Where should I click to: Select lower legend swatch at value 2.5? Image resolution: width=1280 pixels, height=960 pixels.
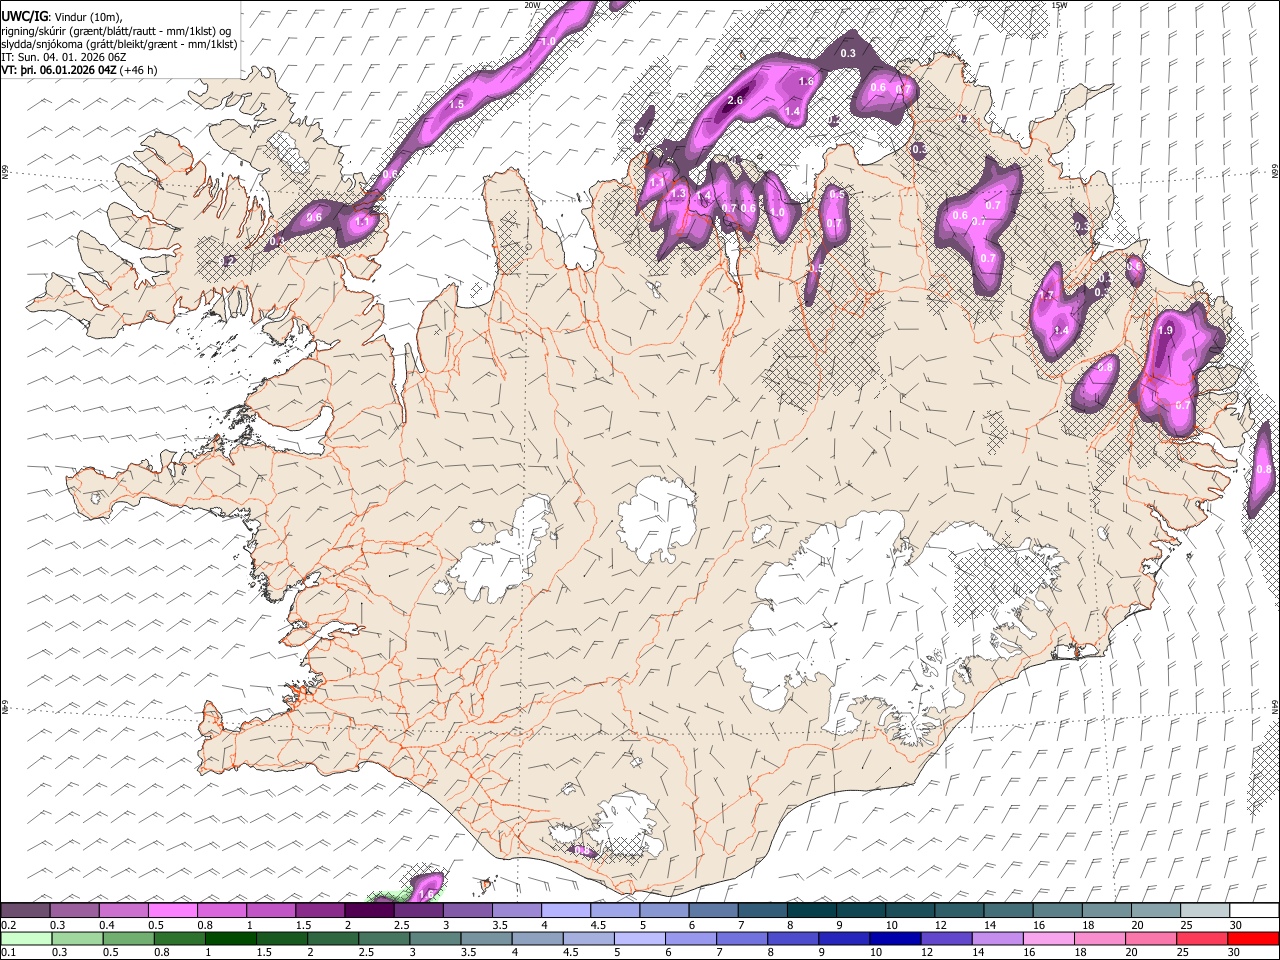pos(384,938)
